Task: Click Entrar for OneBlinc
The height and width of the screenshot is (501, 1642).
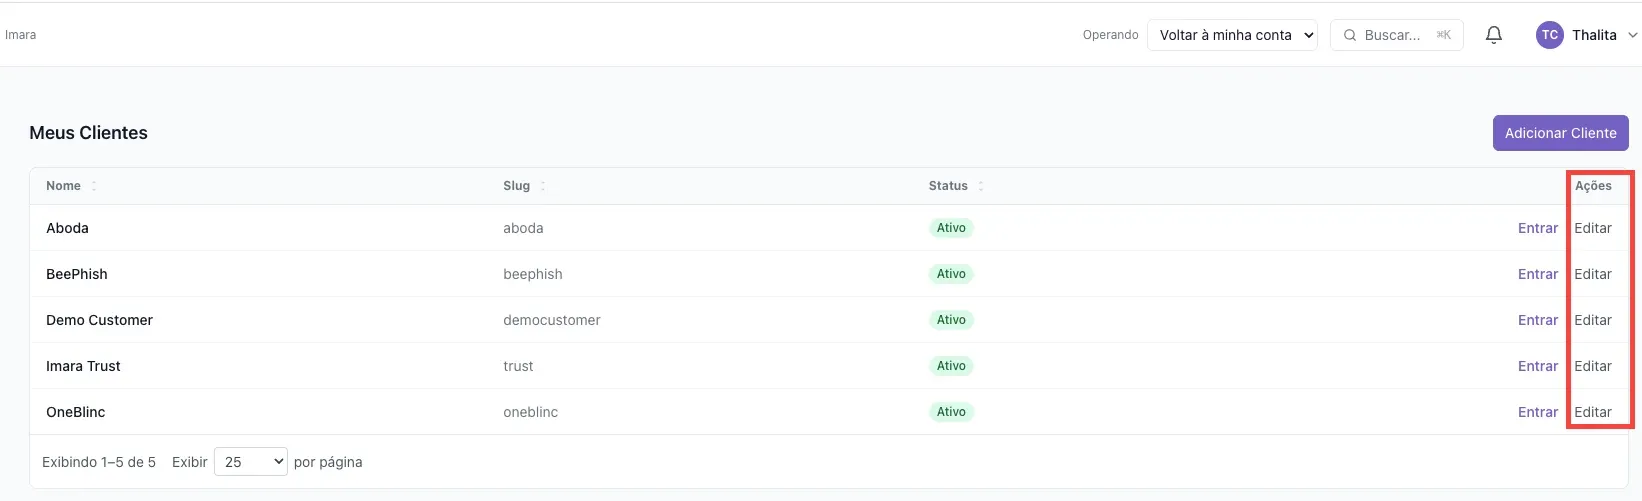Action: pyautogui.click(x=1538, y=412)
